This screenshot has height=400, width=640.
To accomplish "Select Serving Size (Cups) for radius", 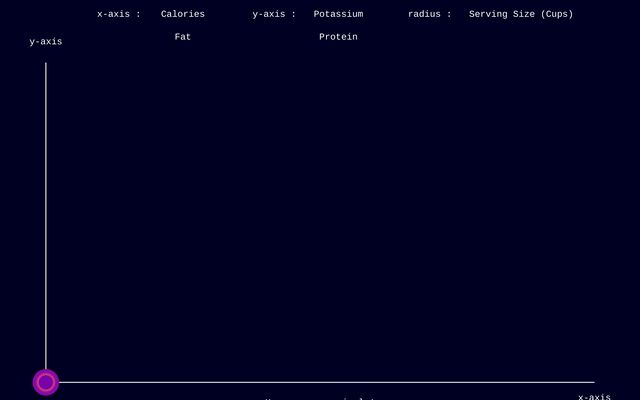I will (x=520, y=14).
